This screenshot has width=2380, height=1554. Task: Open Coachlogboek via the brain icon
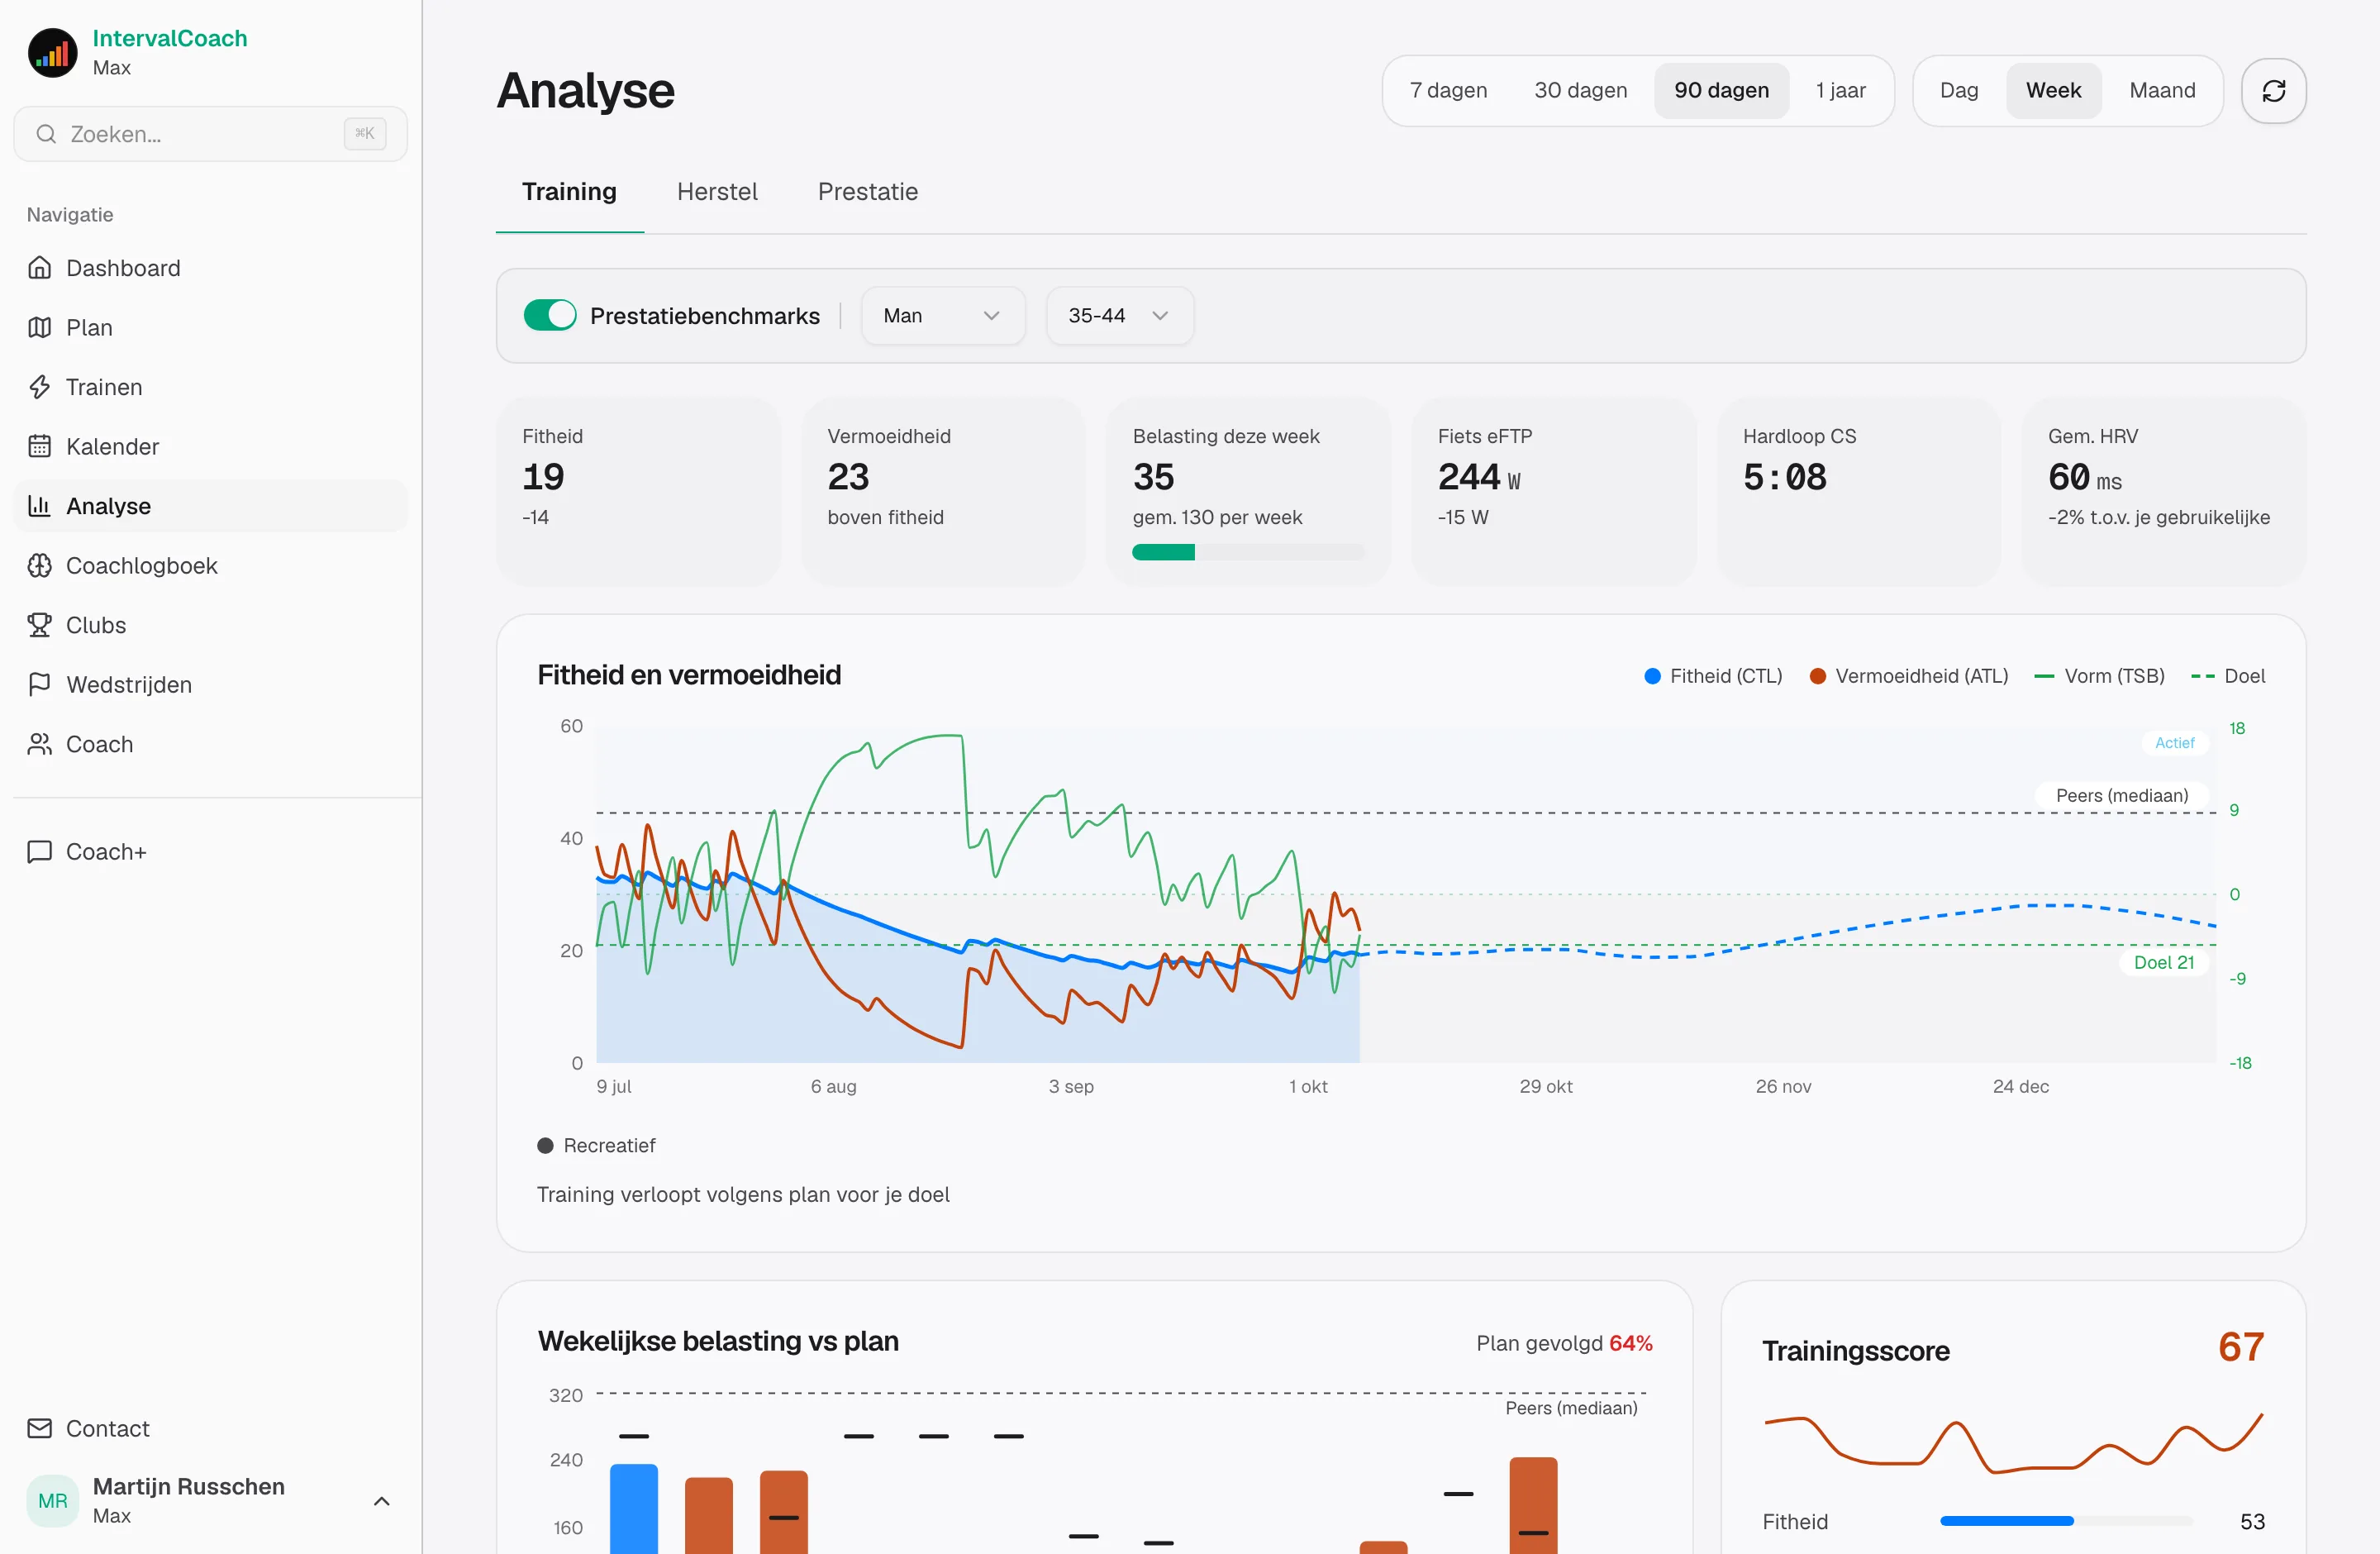point(40,565)
